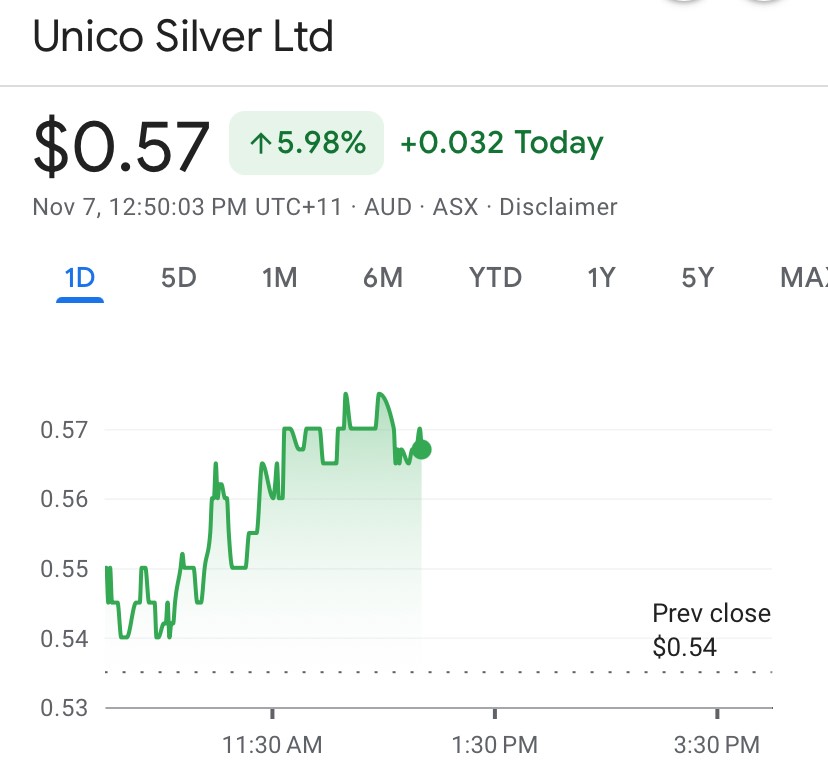
Task: Click the Unico Silver Ltd title
Action: (183, 37)
